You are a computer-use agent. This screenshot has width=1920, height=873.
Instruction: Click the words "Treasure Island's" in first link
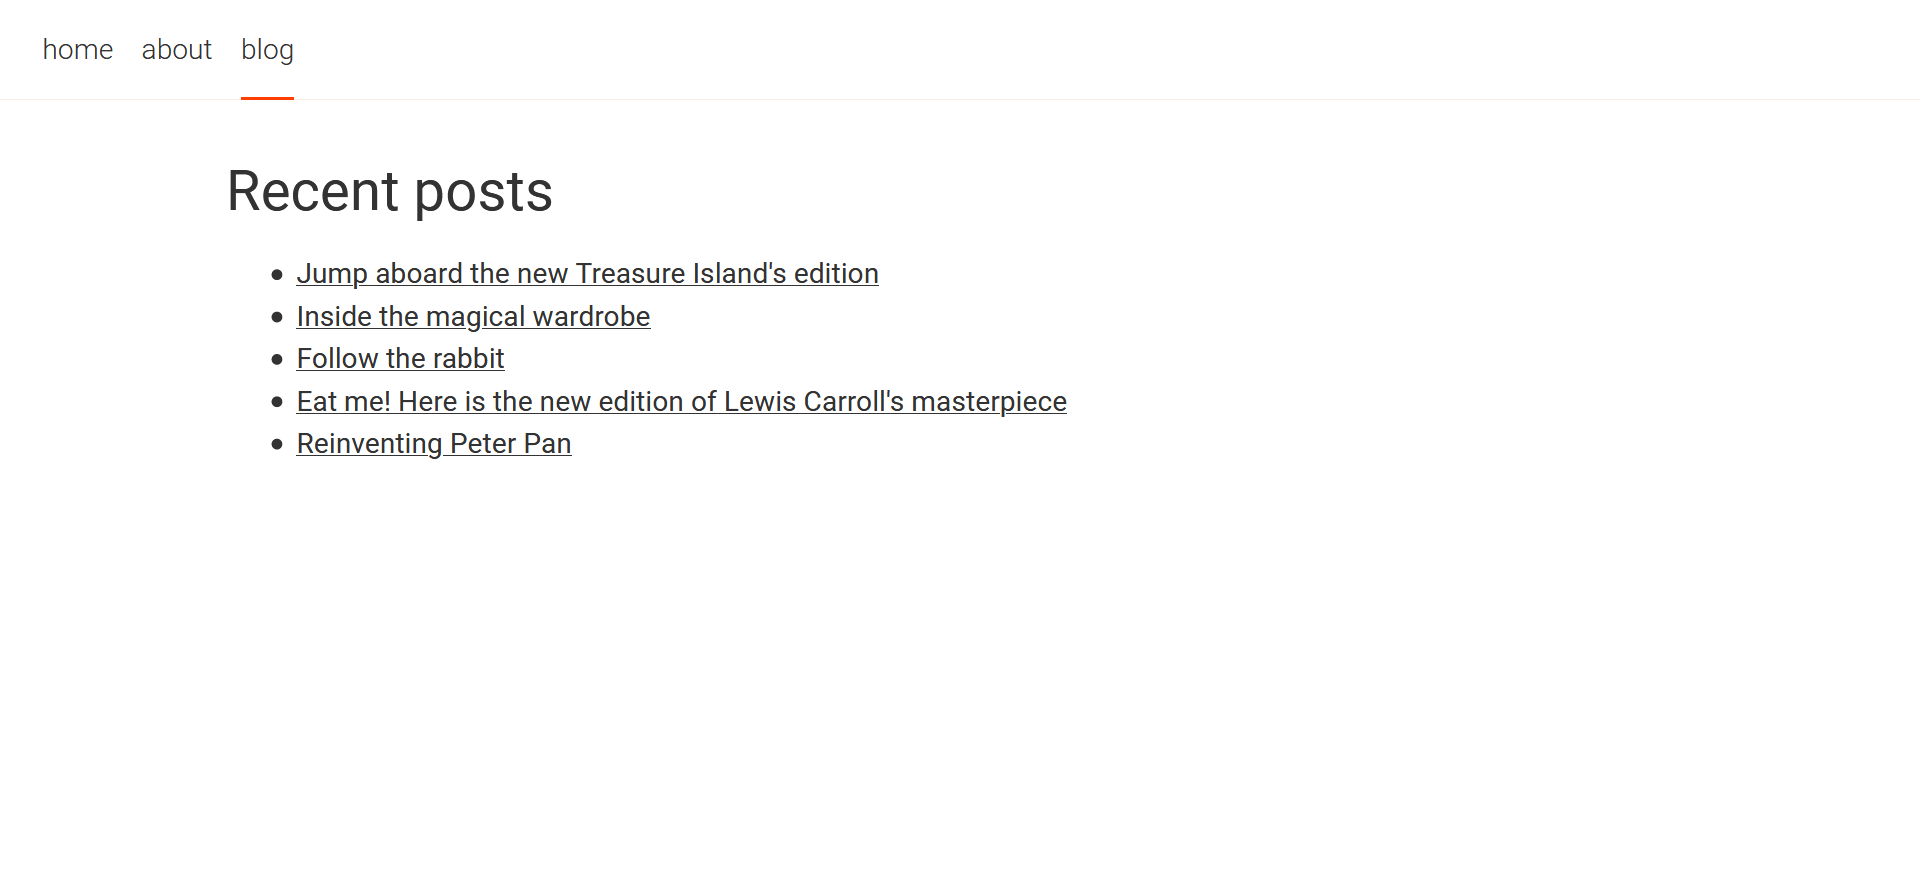pos(681,273)
